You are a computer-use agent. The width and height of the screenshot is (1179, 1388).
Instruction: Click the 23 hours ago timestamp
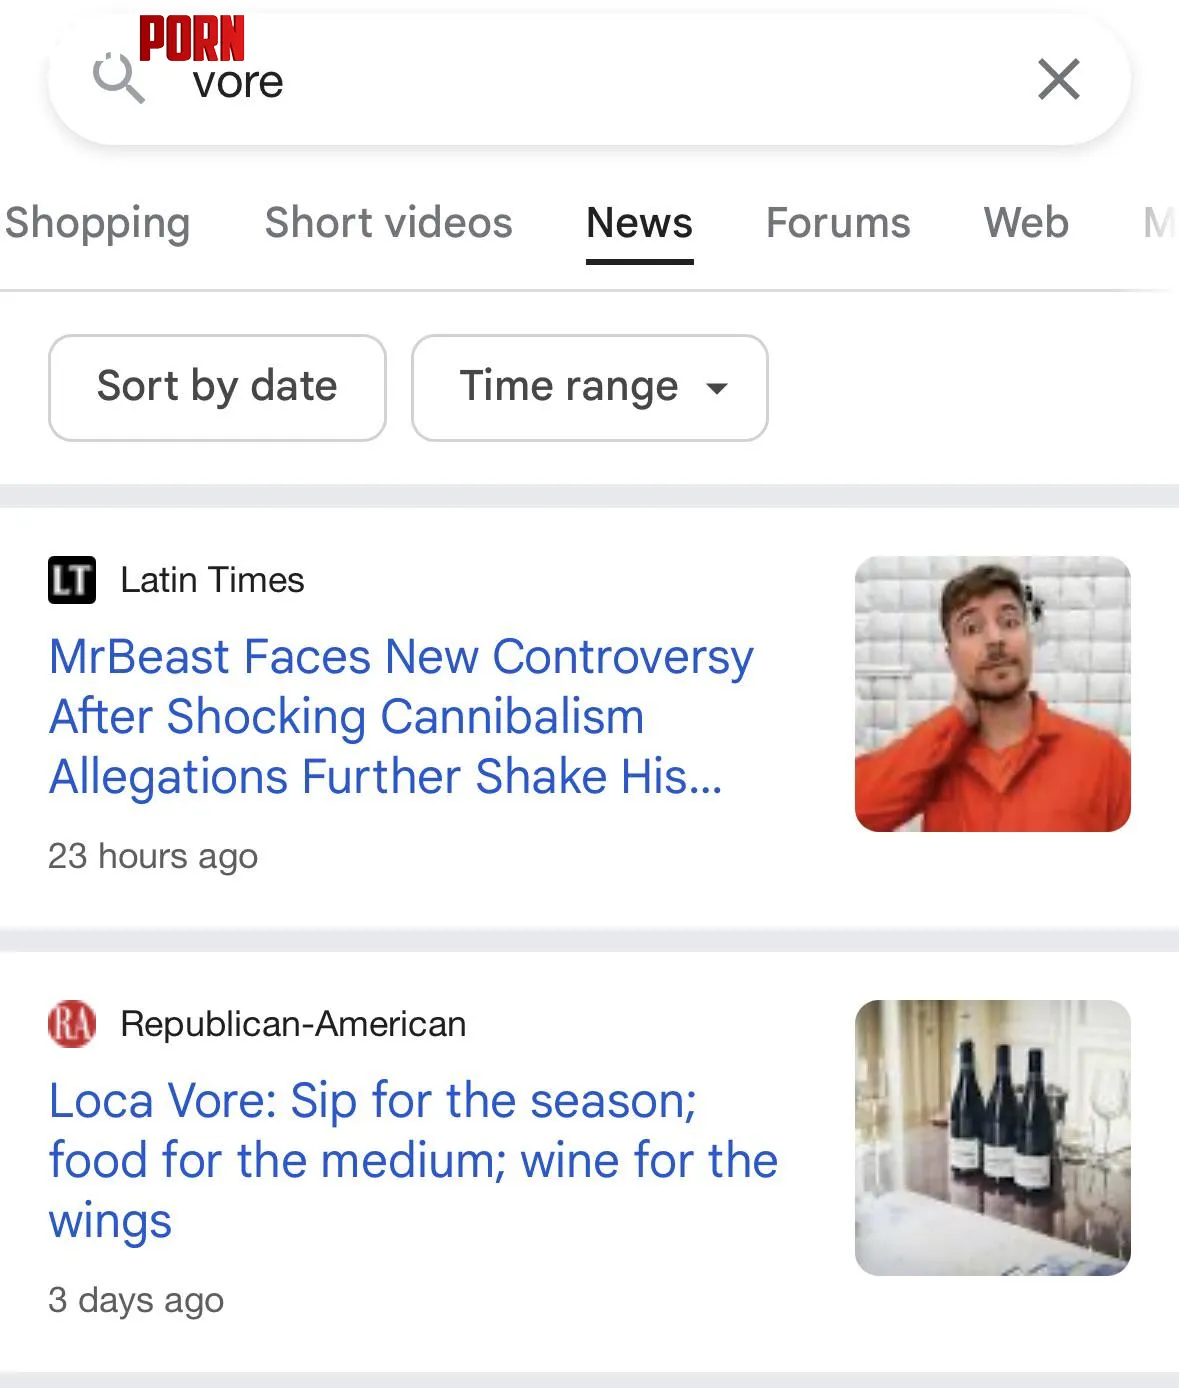(153, 857)
